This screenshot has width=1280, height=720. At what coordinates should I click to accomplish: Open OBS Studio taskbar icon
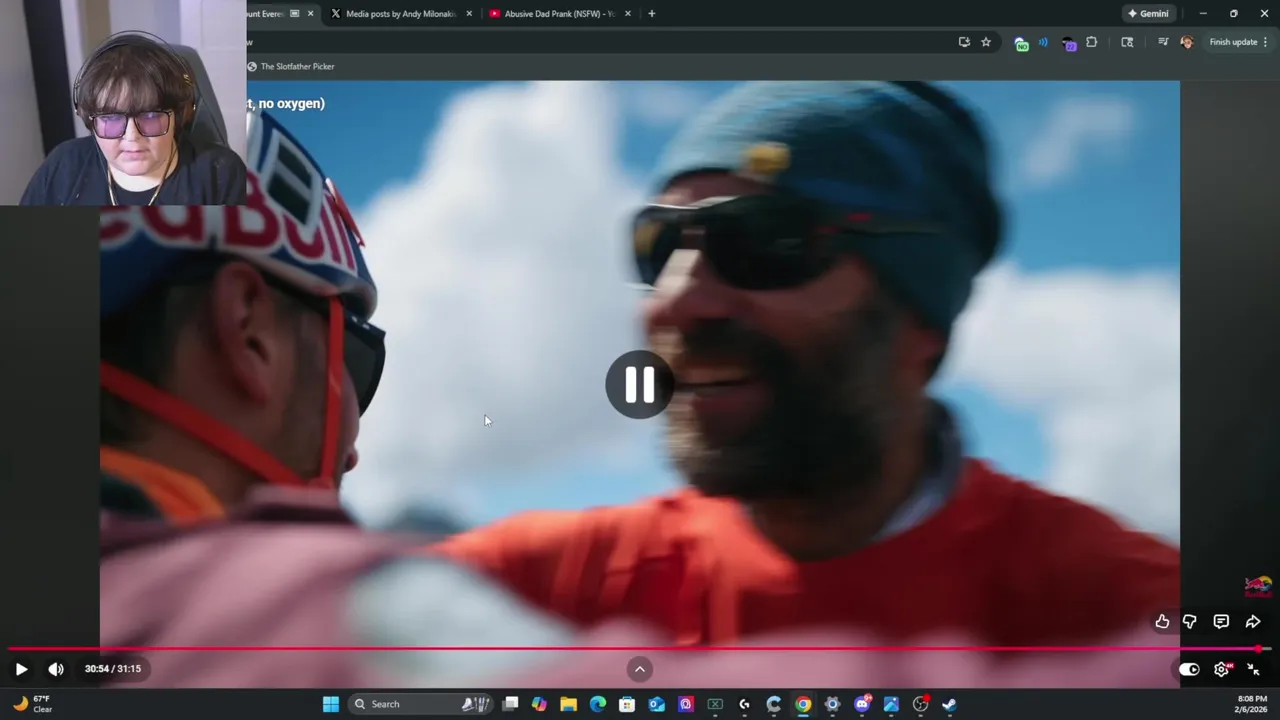coord(921,704)
